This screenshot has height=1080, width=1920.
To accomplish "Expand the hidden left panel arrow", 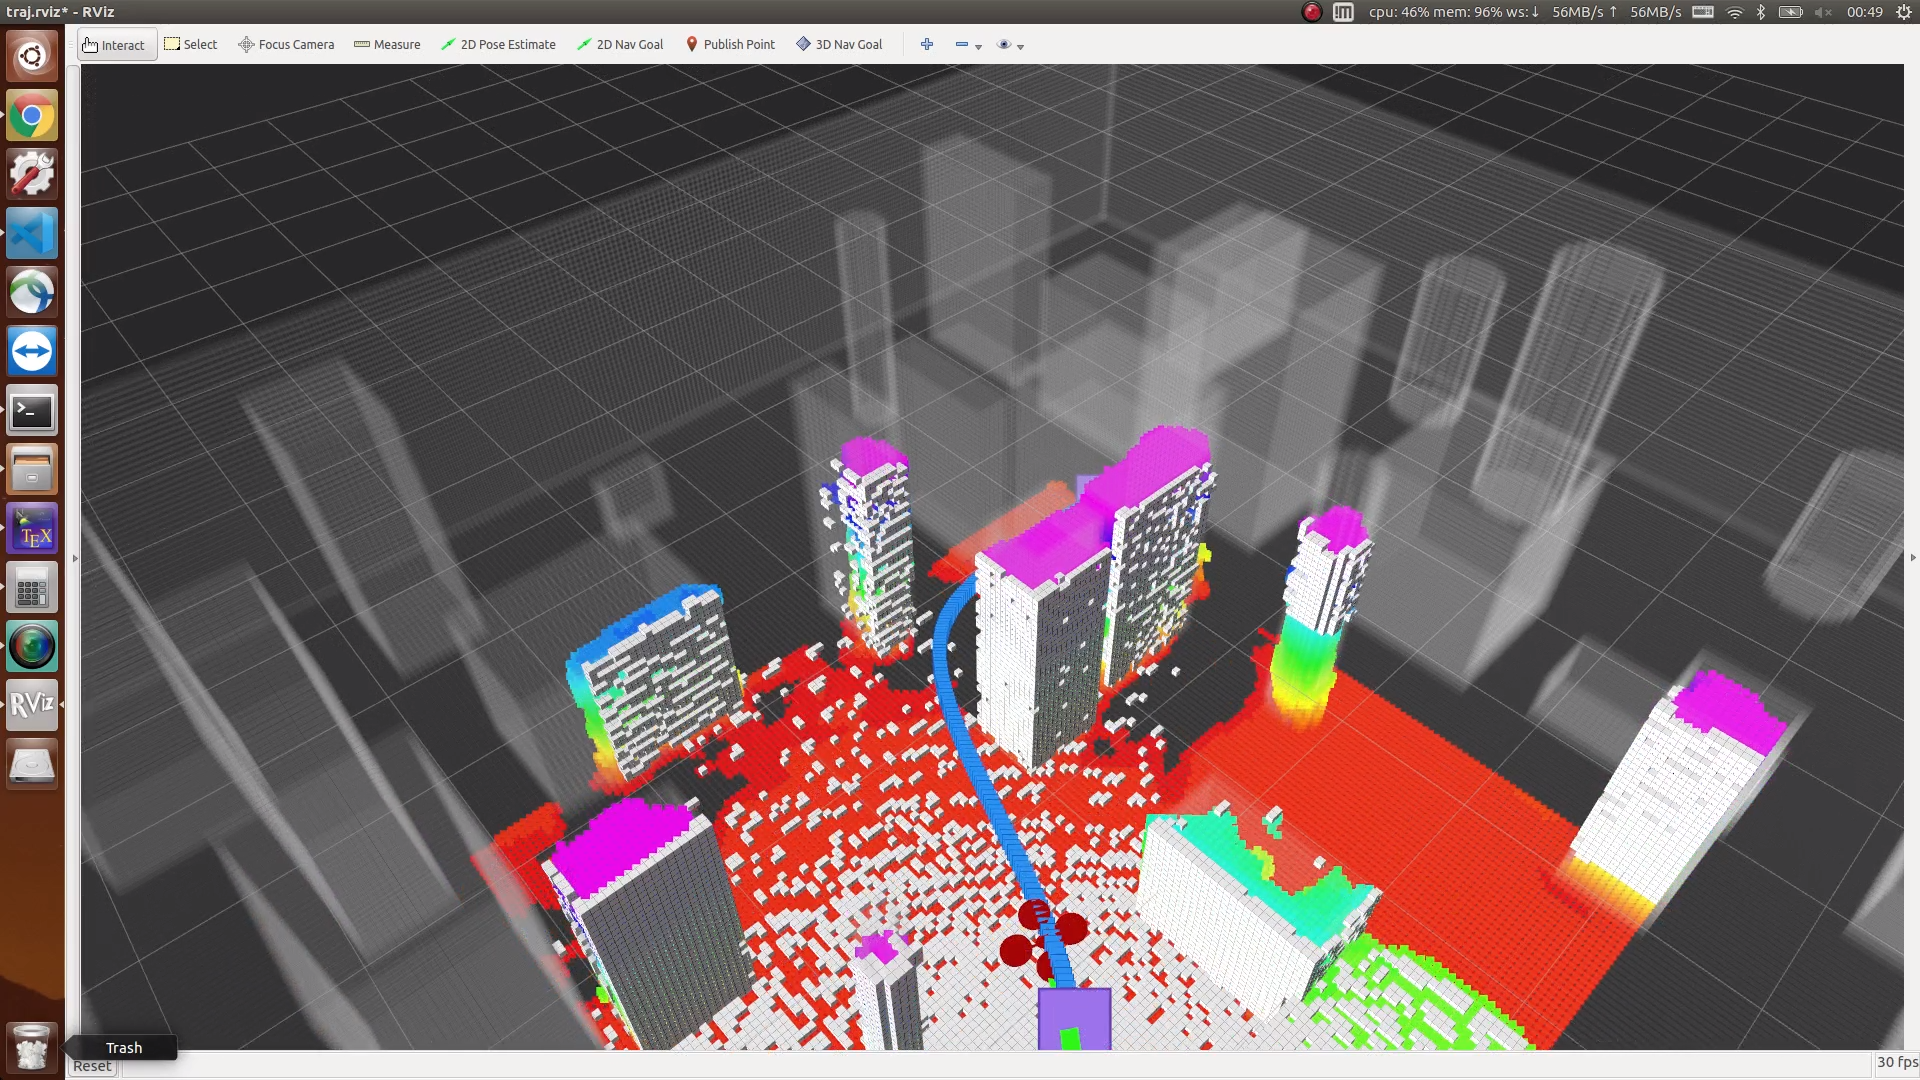I will (x=75, y=558).
